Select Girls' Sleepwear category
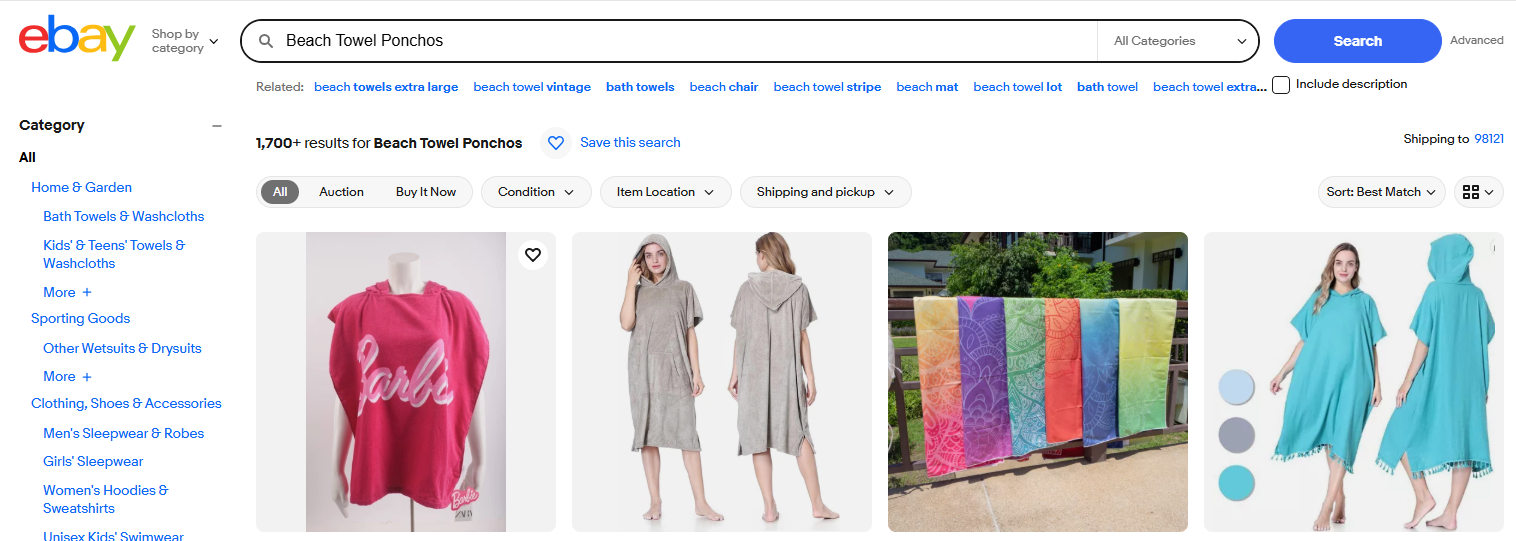 pos(93,461)
